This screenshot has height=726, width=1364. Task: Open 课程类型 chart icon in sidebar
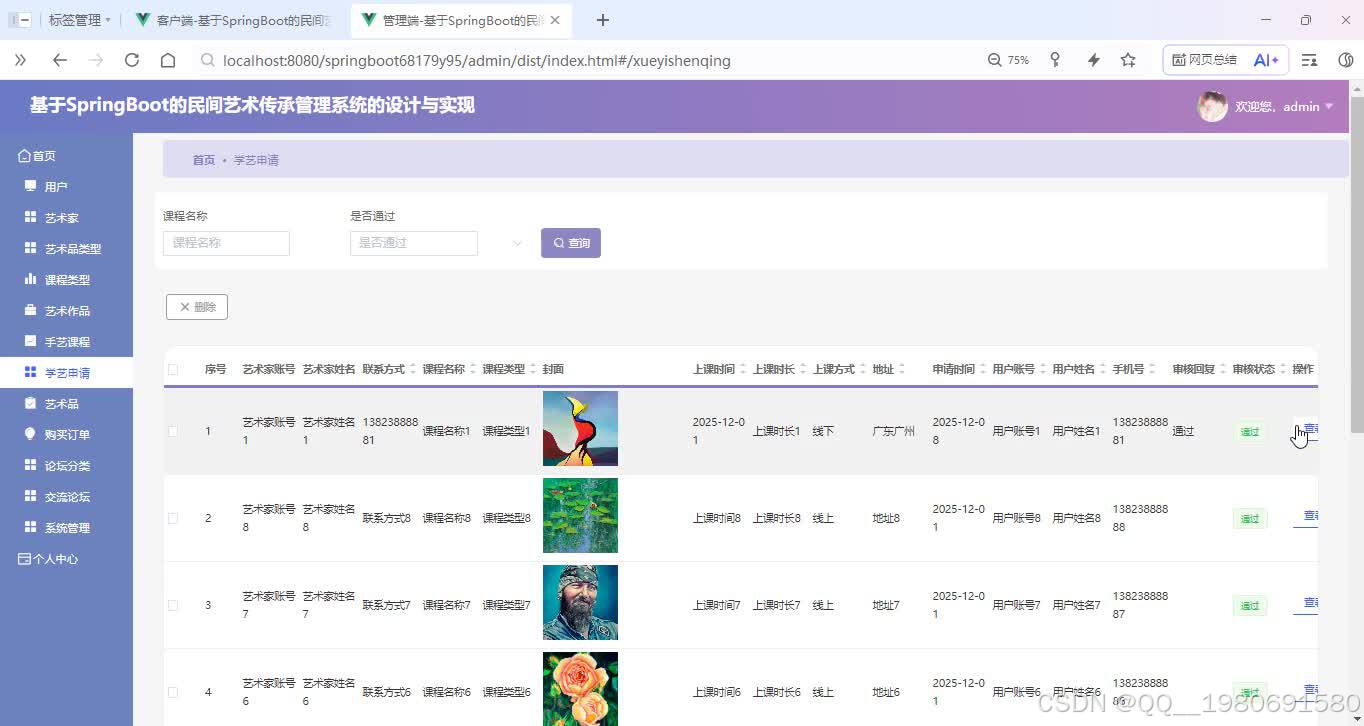coord(30,279)
